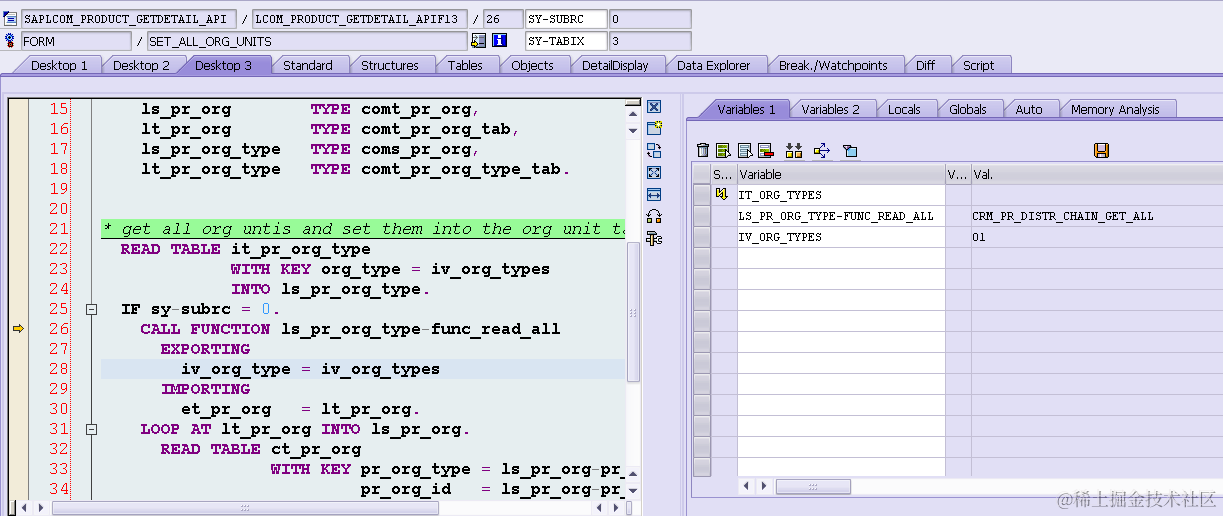Image resolution: width=1223 pixels, height=516 pixels.
Task: Open the Script tab
Action: pos(978,65)
